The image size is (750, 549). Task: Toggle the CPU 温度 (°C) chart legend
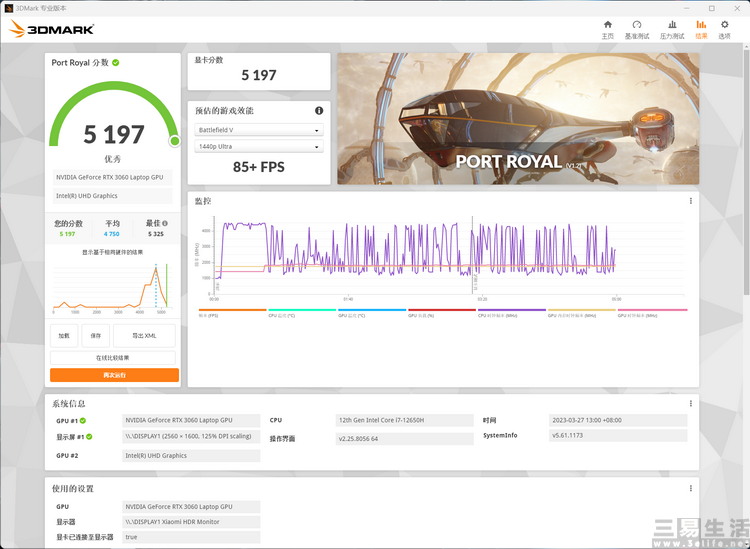point(302,313)
